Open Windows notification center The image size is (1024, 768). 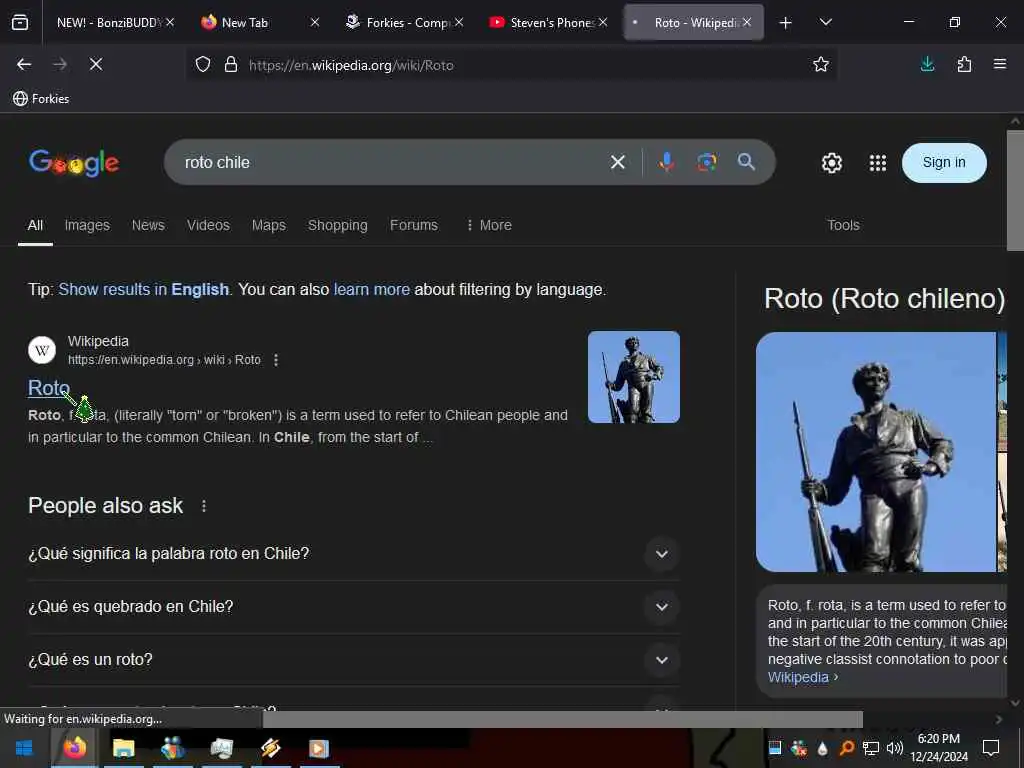point(991,748)
